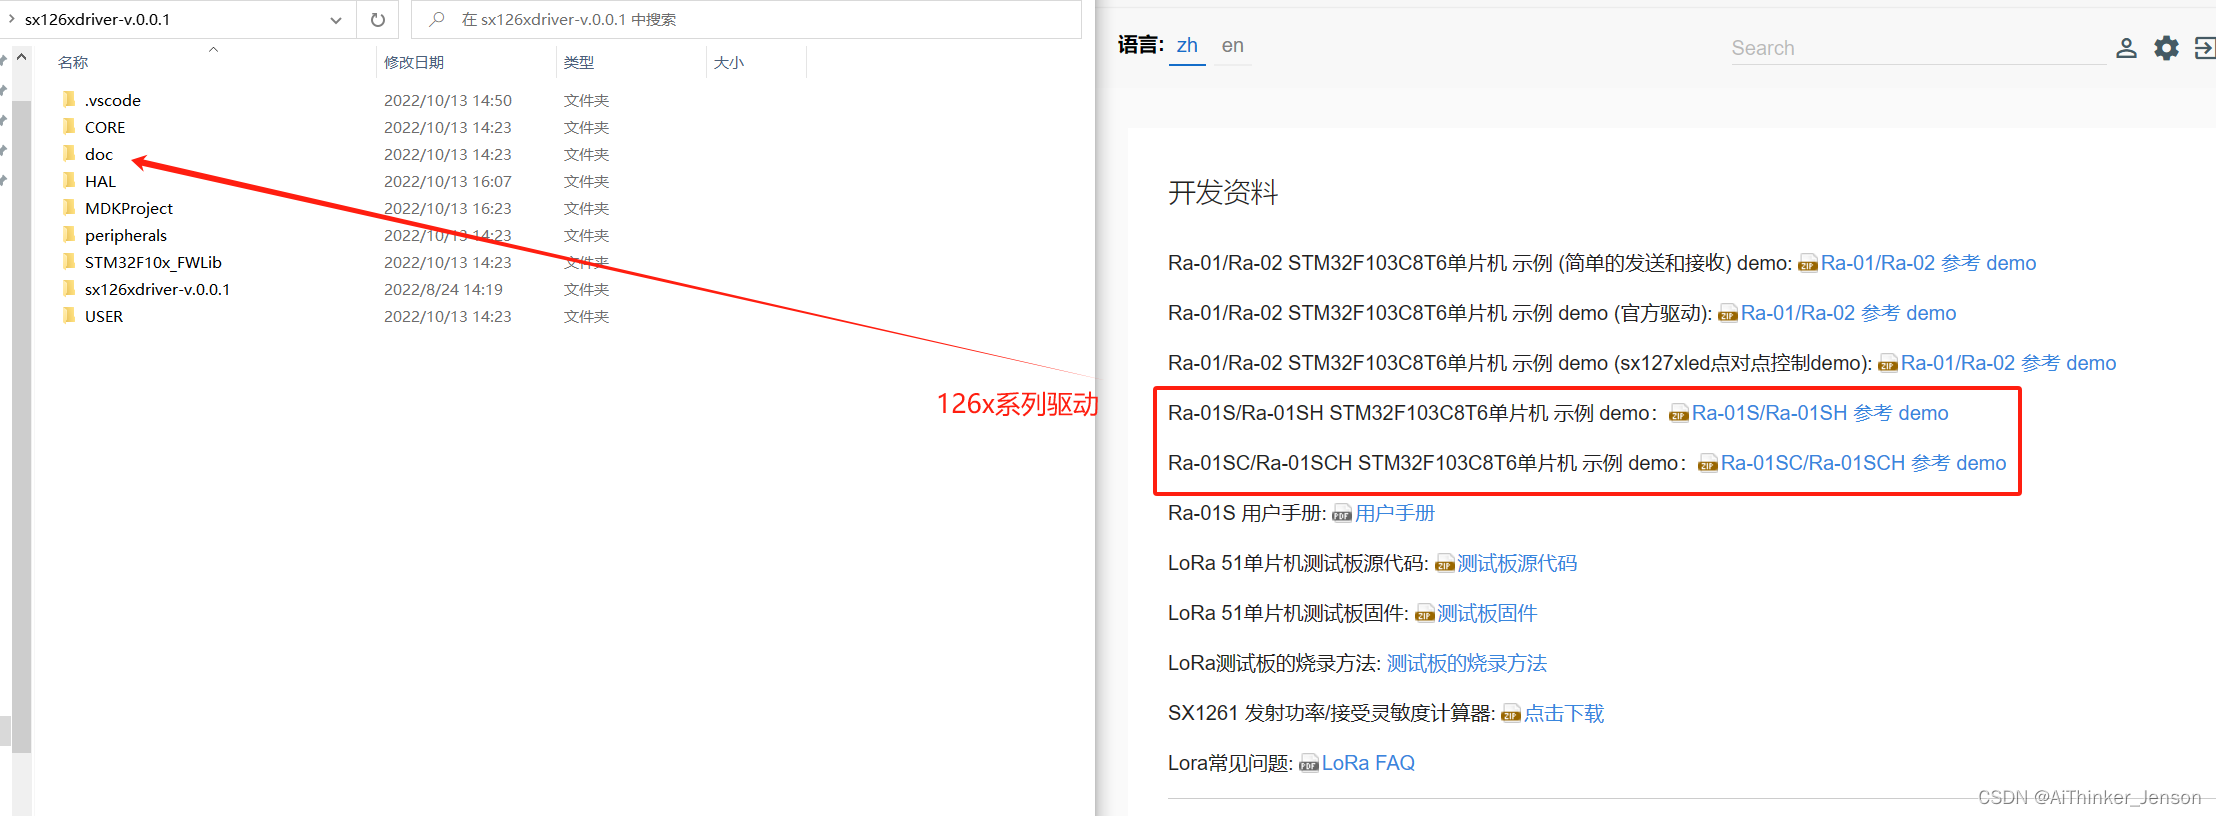
Task: Sort files by the 名称 column header
Action: coord(73,62)
